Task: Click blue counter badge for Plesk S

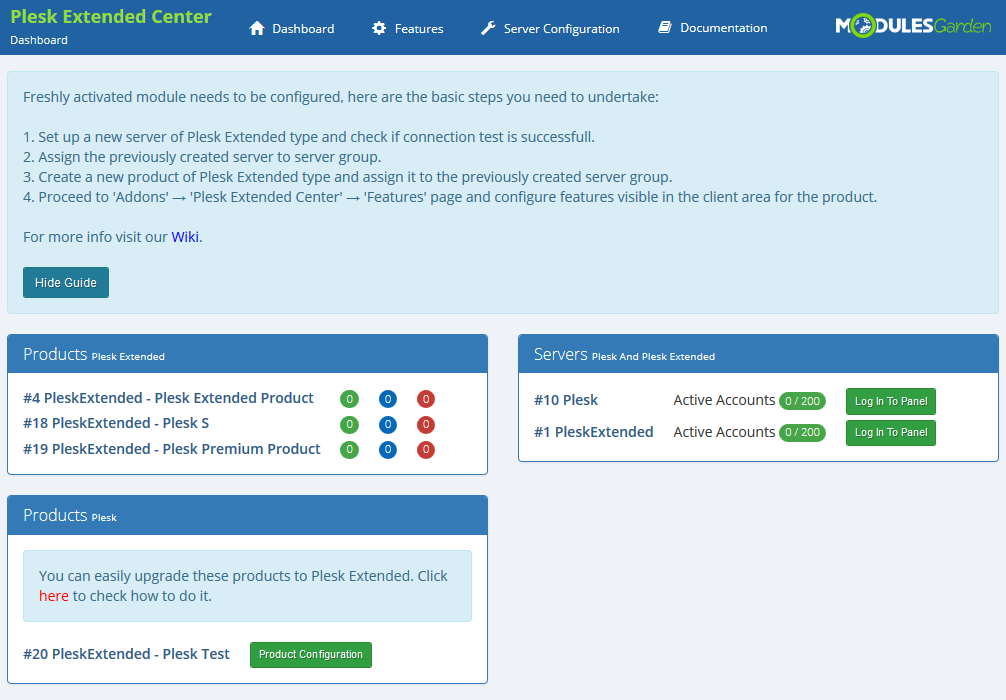Action: click(x=388, y=424)
